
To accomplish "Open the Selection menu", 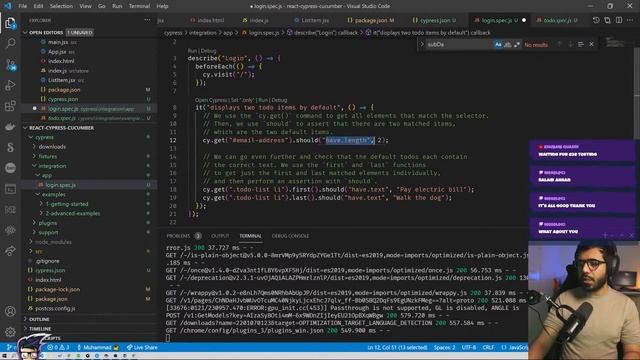I will (x=61, y=6).
